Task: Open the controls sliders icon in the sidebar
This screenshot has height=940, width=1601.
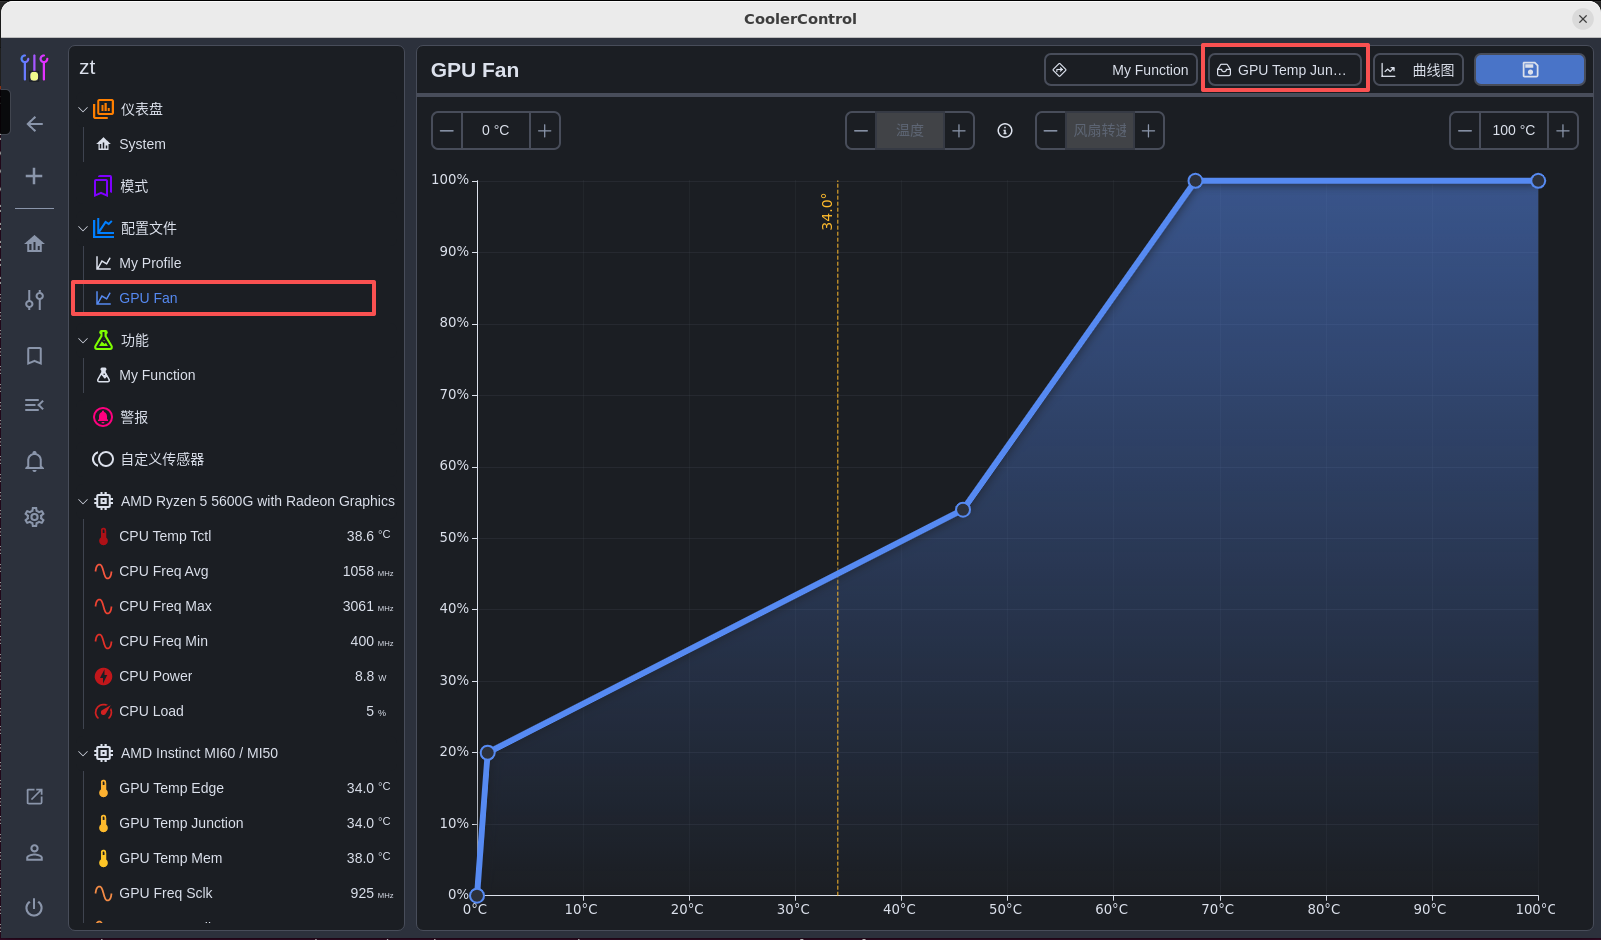Action: click(x=34, y=300)
